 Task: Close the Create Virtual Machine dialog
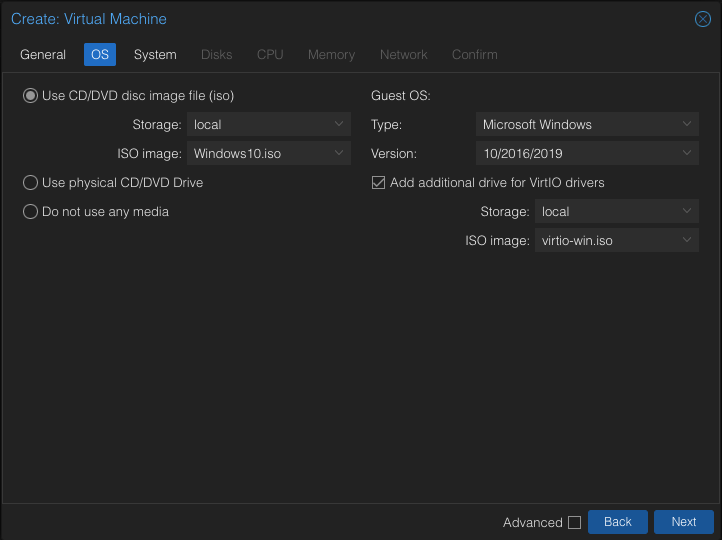point(702,19)
